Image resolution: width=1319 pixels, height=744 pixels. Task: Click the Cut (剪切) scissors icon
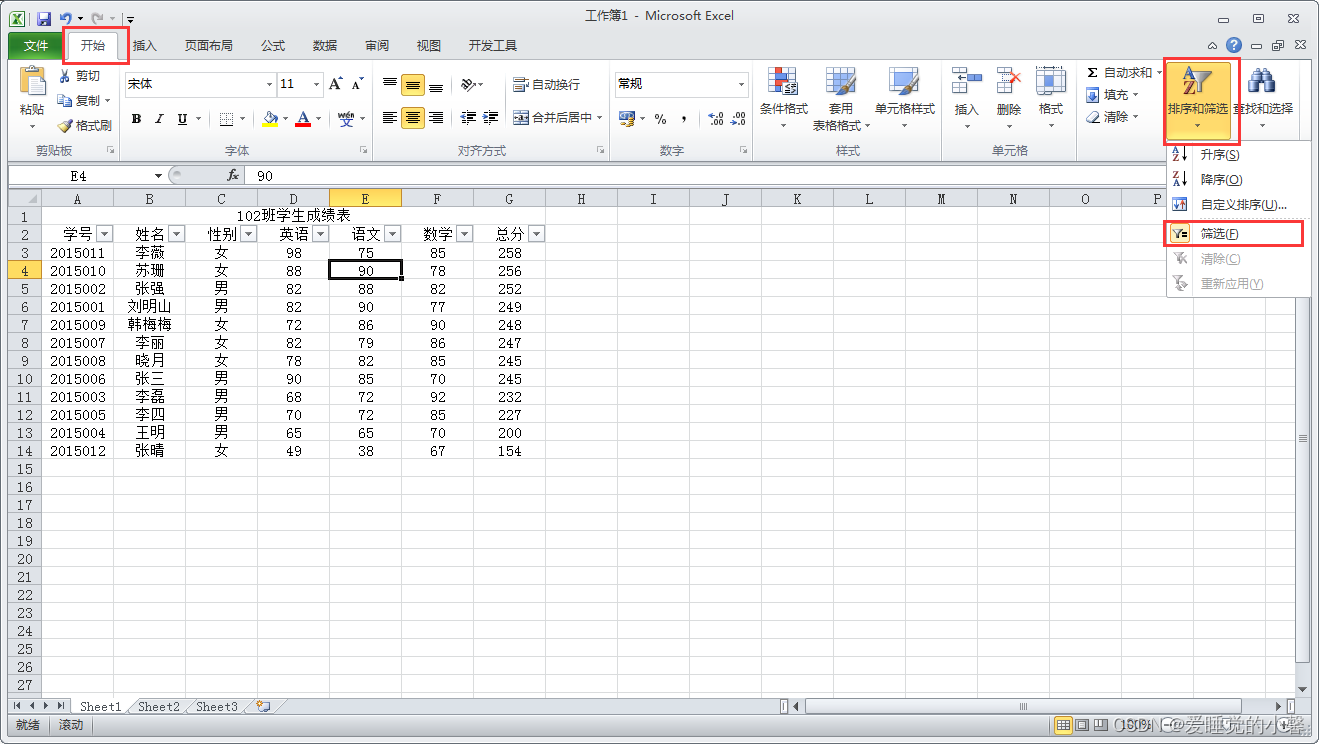[66, 76]
